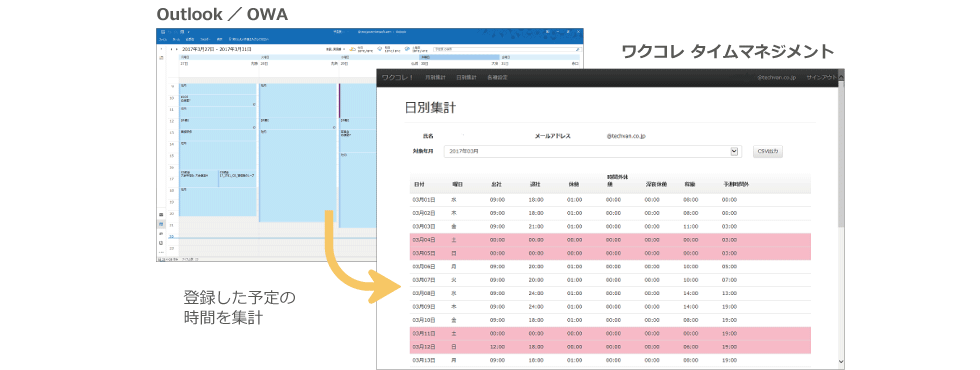
Task: Sign out using the サインアウト link
Action: [821, 78]
